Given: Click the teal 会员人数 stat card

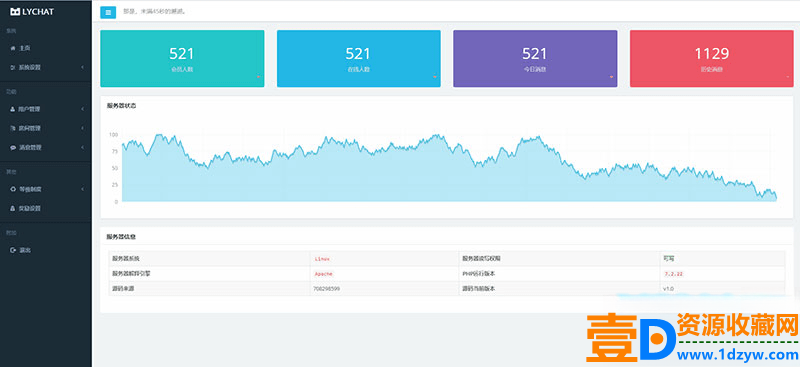Looking at the screenshot, I should tap(182, 59).
